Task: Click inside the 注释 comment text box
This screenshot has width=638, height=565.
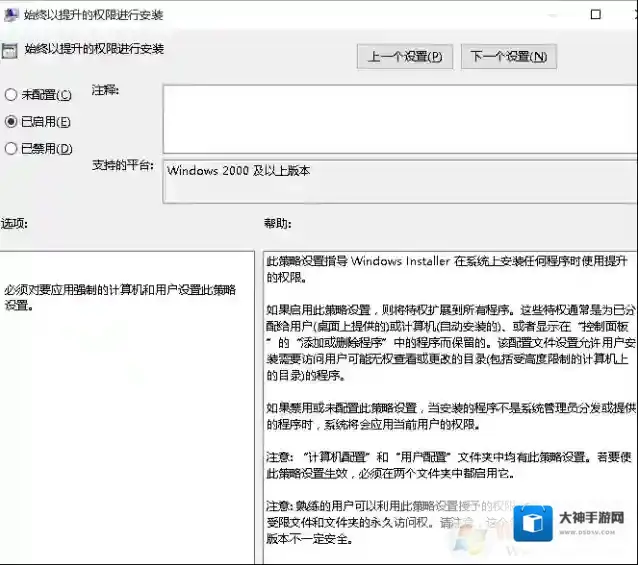Action: pos(400,119)
